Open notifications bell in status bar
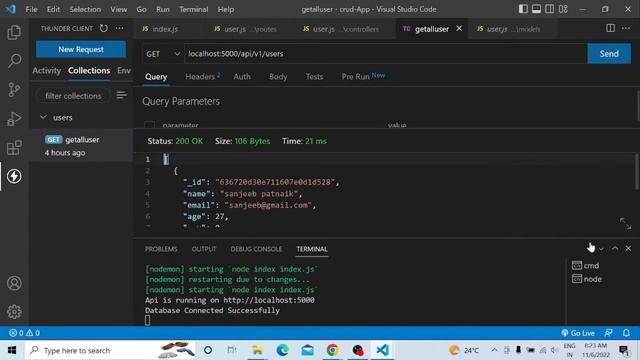Image resolution: width=640 pixels, height=360 pixels. point(626,333)
